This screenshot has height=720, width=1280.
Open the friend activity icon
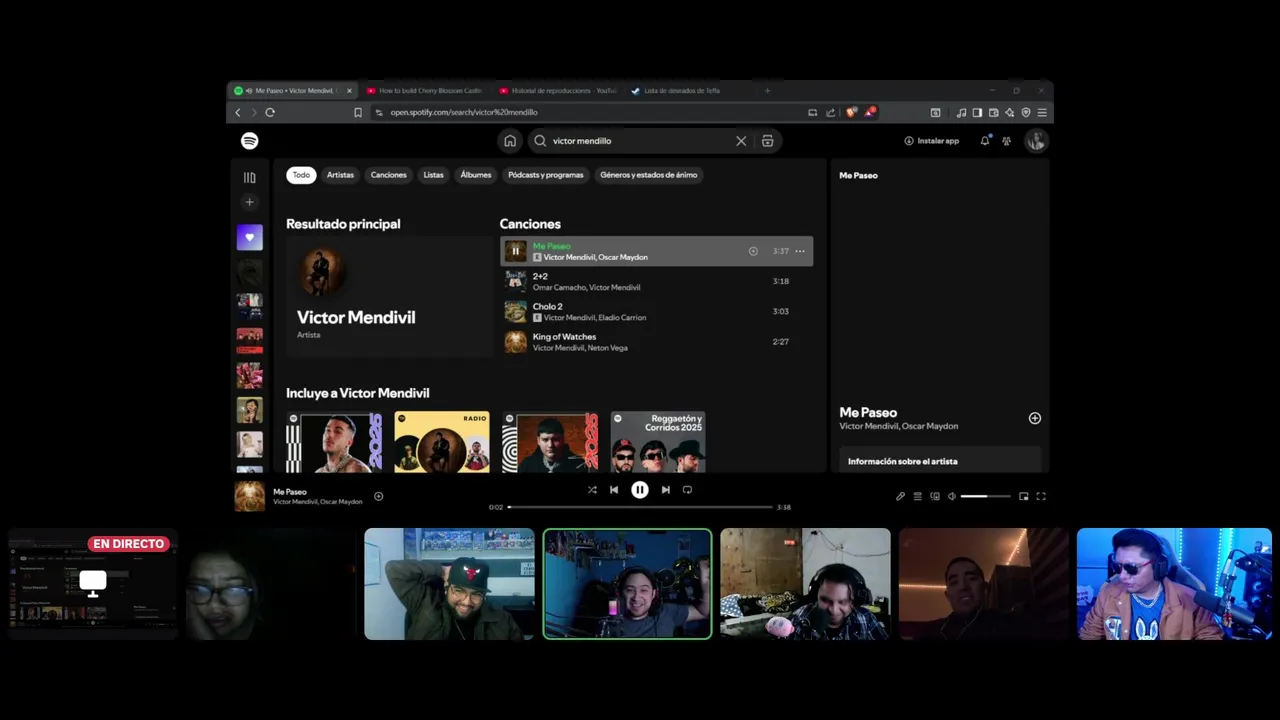[1006, 141]
